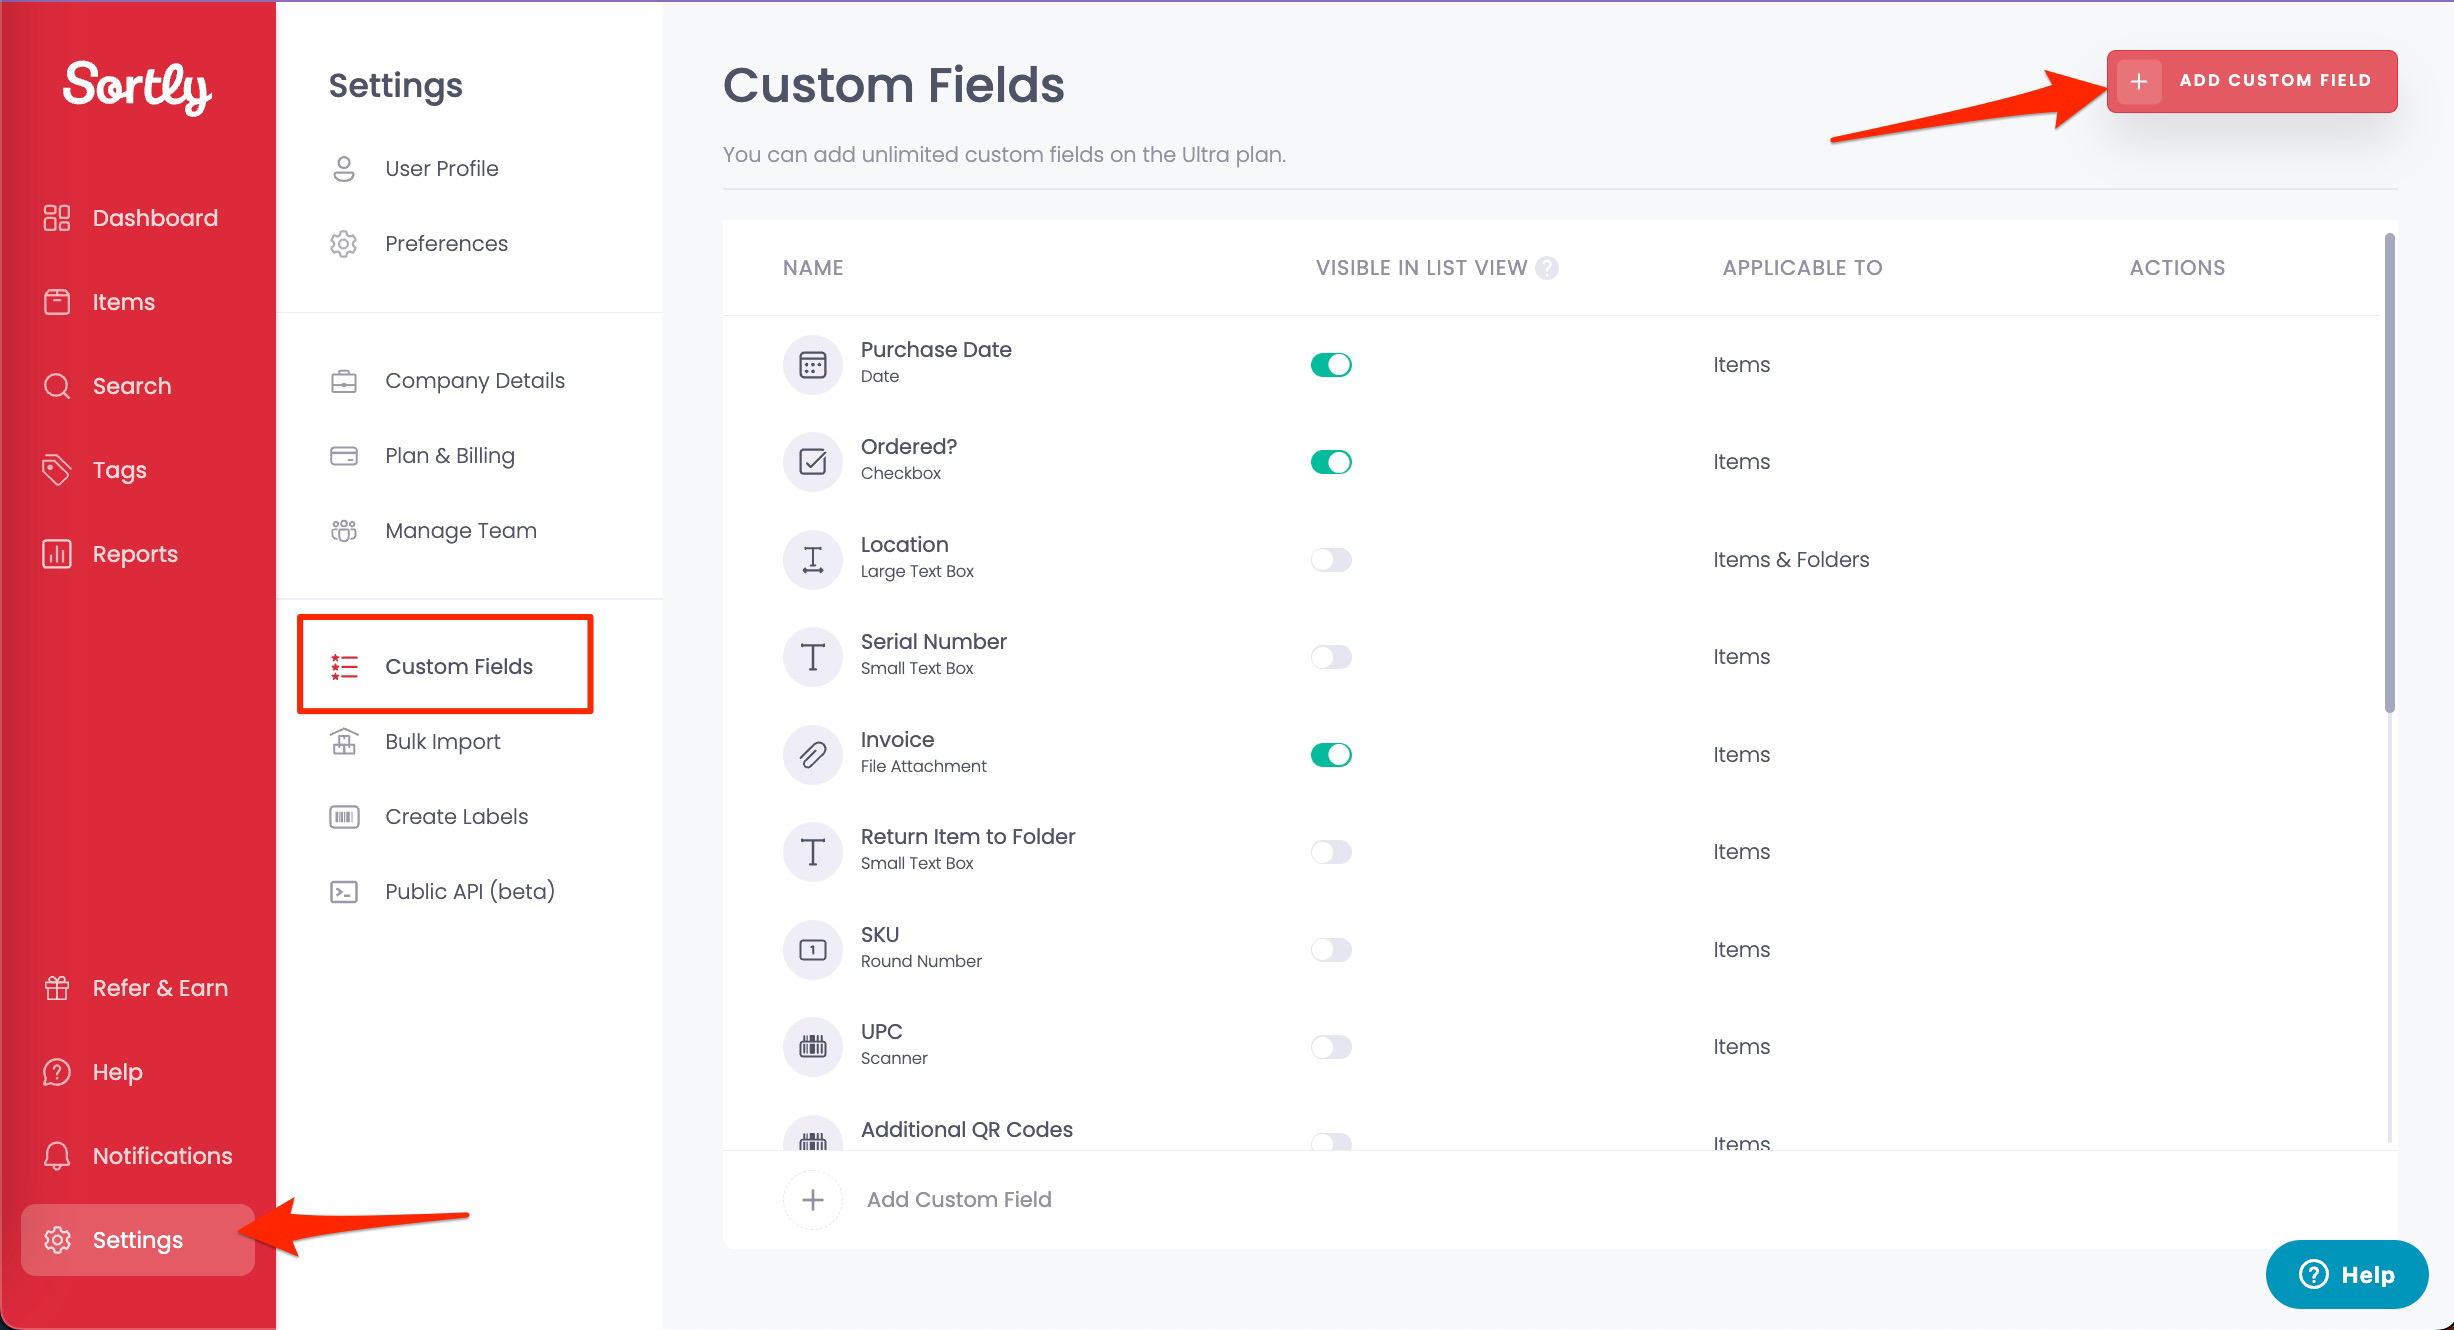The image size is (2454, 1330).
Task: Click Add Custom Field at list bottom
Action: click(x=958, y=1199)
